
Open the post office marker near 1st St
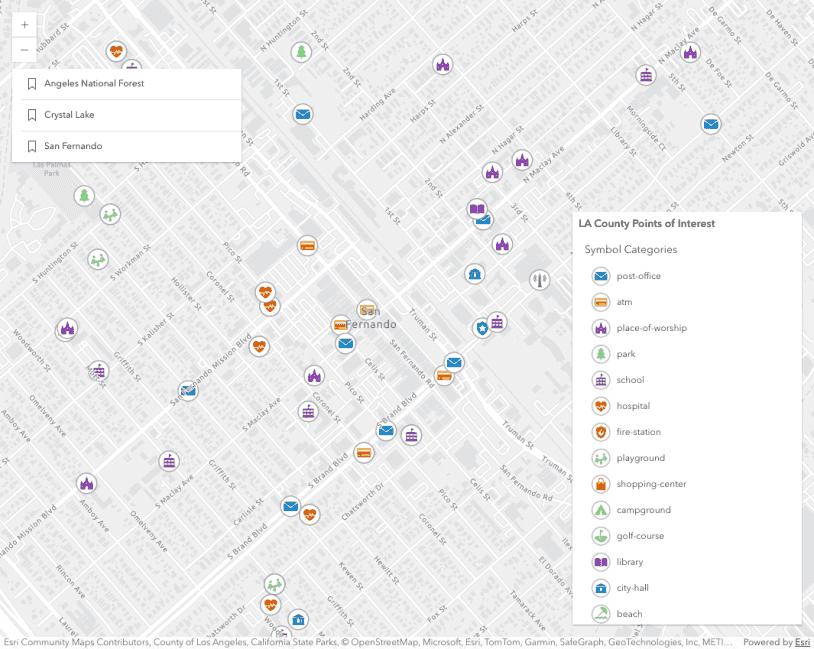click(x=303, y=114)
